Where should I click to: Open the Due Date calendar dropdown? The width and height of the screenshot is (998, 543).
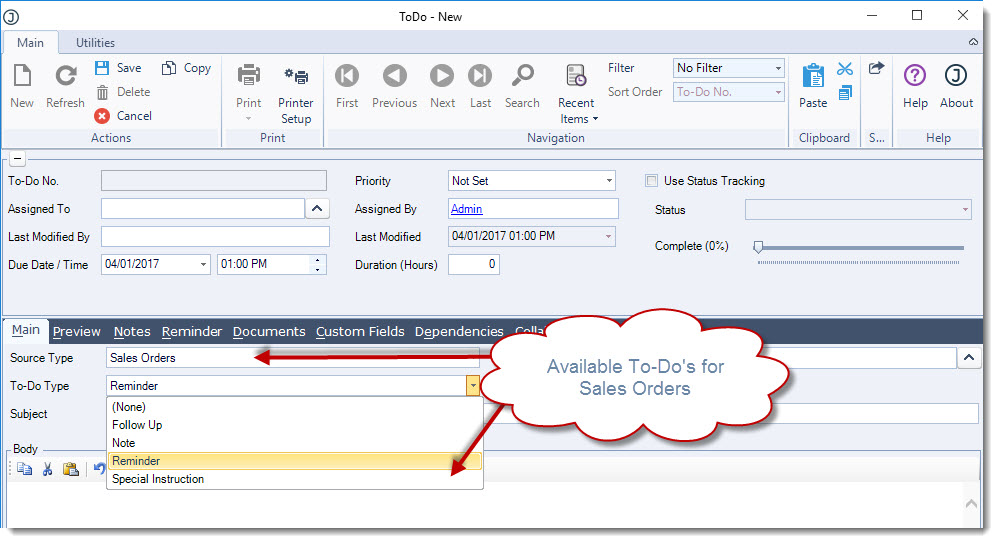coord(203,264)
